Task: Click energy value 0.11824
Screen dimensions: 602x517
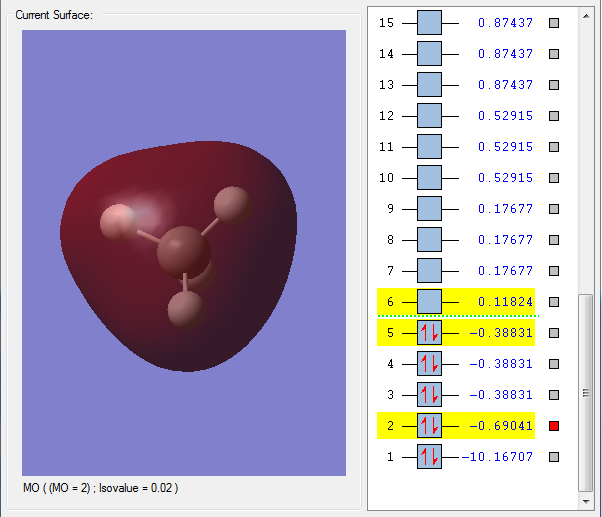Action: coord(505,302)
